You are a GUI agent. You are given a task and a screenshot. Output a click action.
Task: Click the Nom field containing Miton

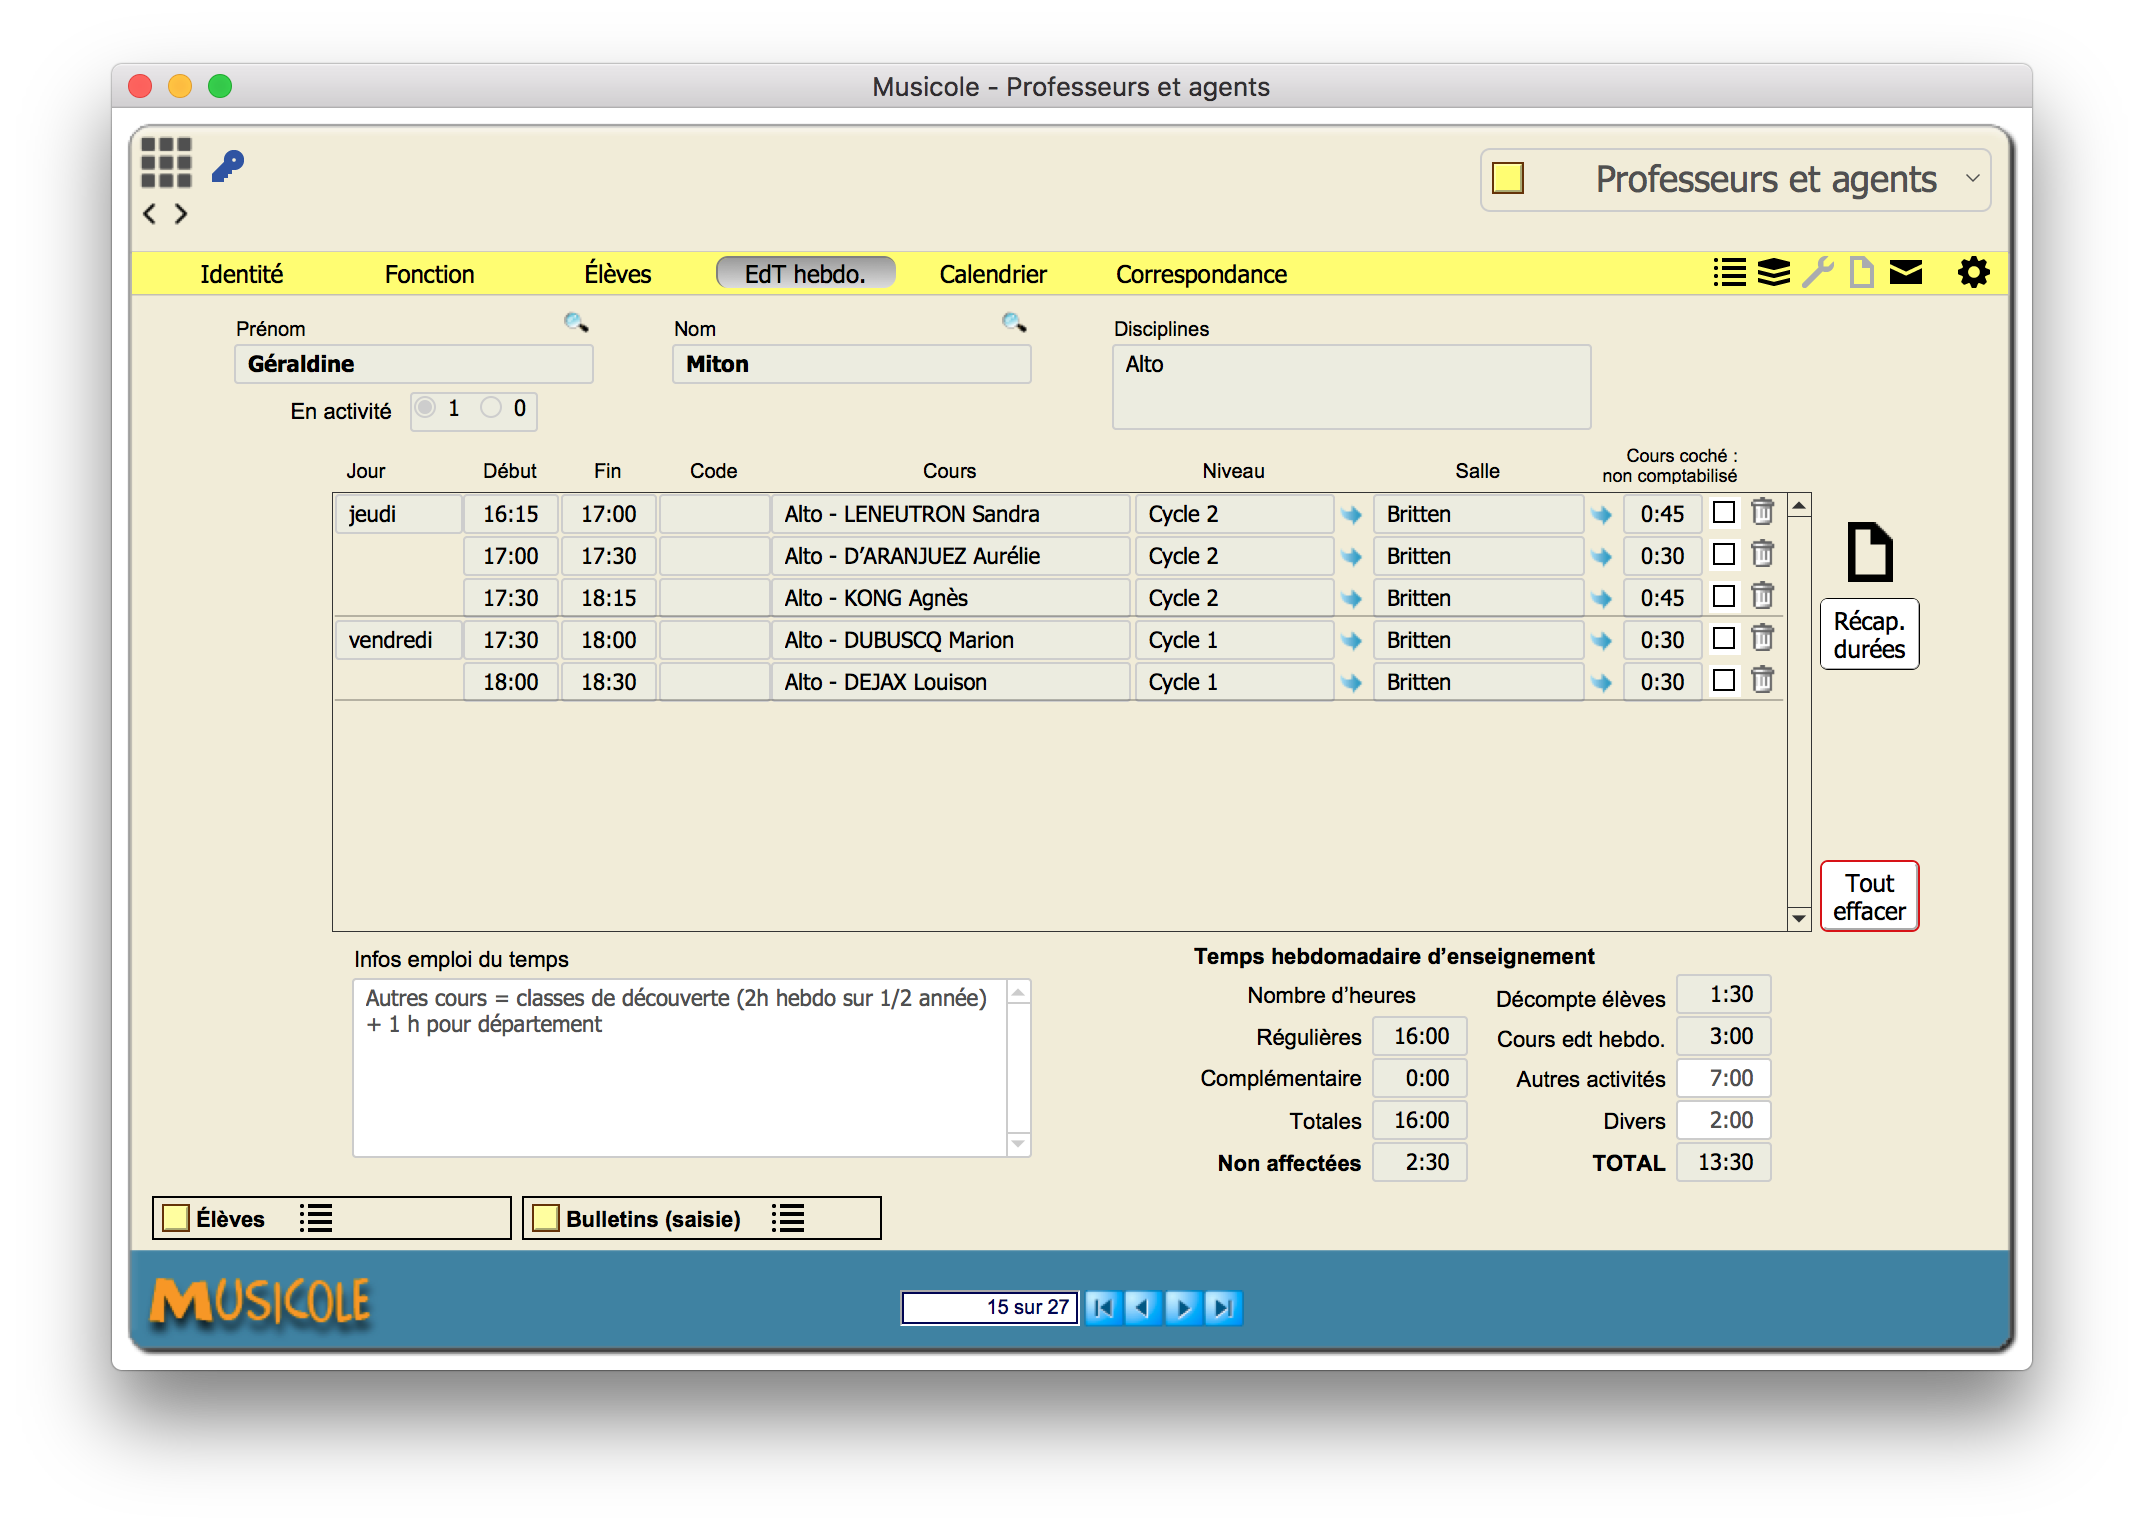click(x=851, y=364)
